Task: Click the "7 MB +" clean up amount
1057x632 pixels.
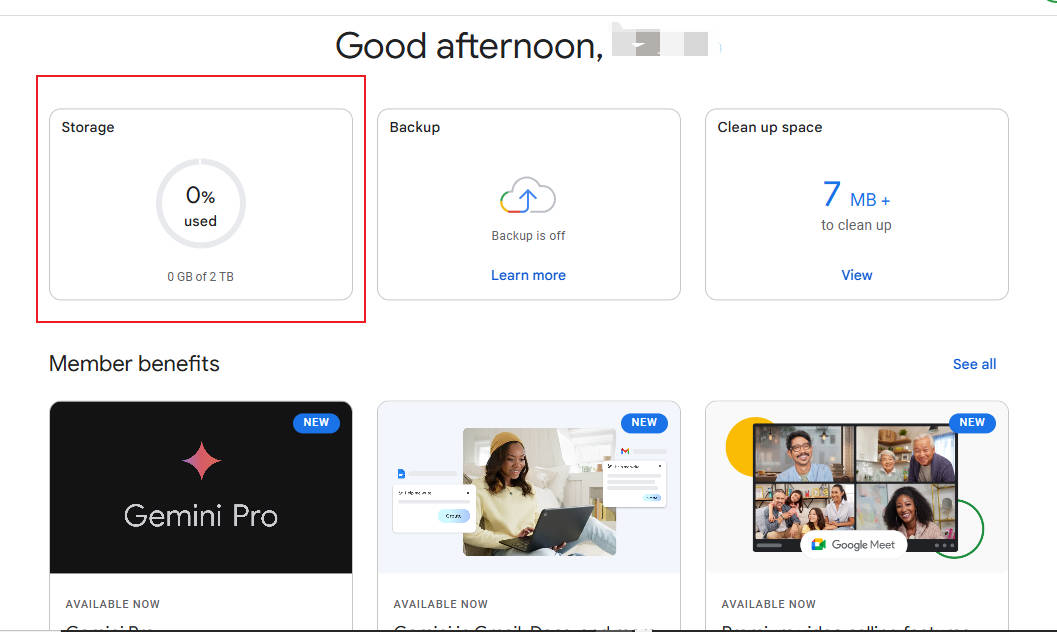Action: pyautogui.click(x=856, y=195)
